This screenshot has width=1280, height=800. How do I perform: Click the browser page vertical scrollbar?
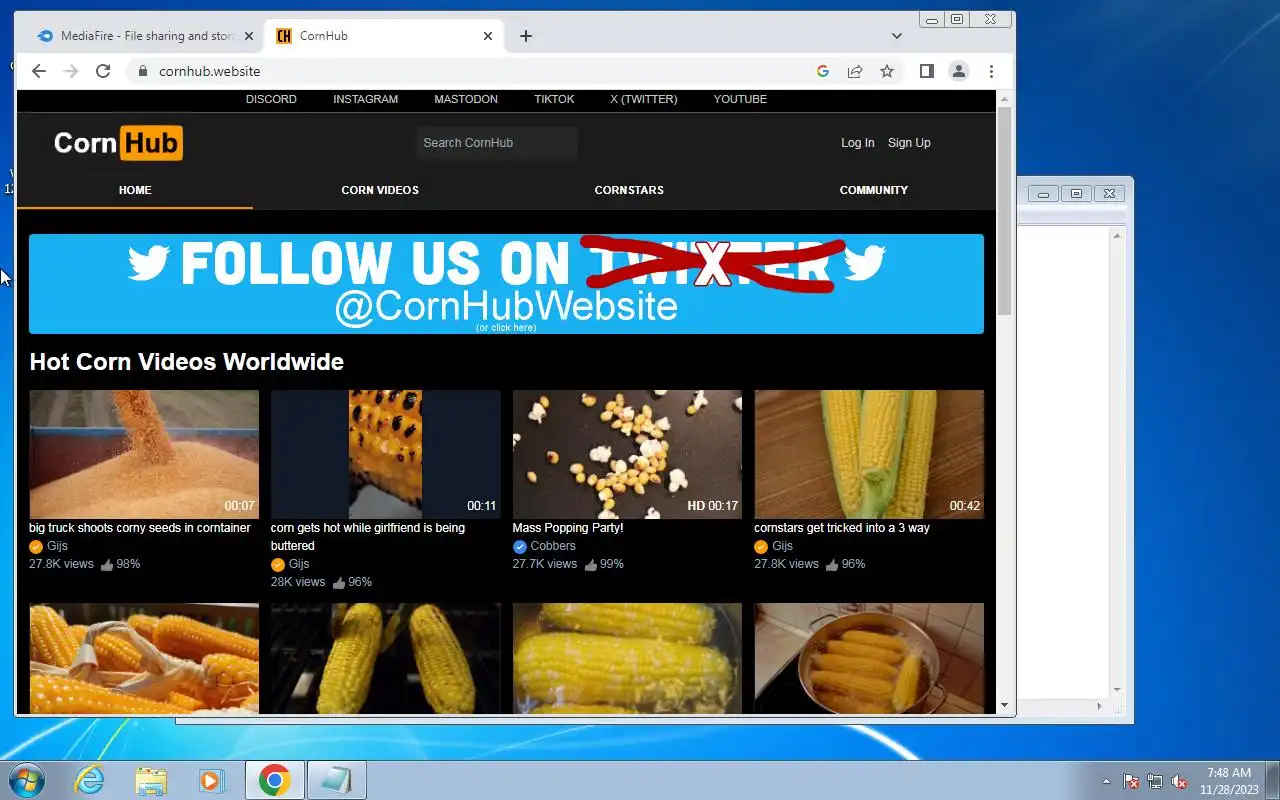click(x=1005, y=210)
